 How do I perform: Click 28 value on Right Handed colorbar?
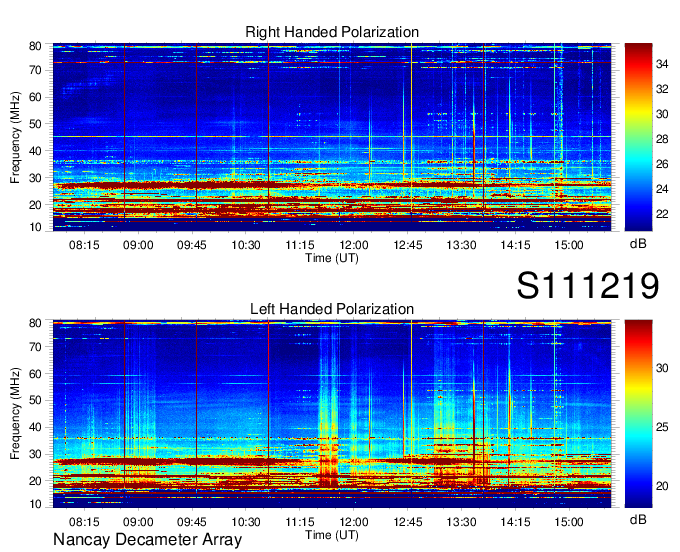pos(662,139)
